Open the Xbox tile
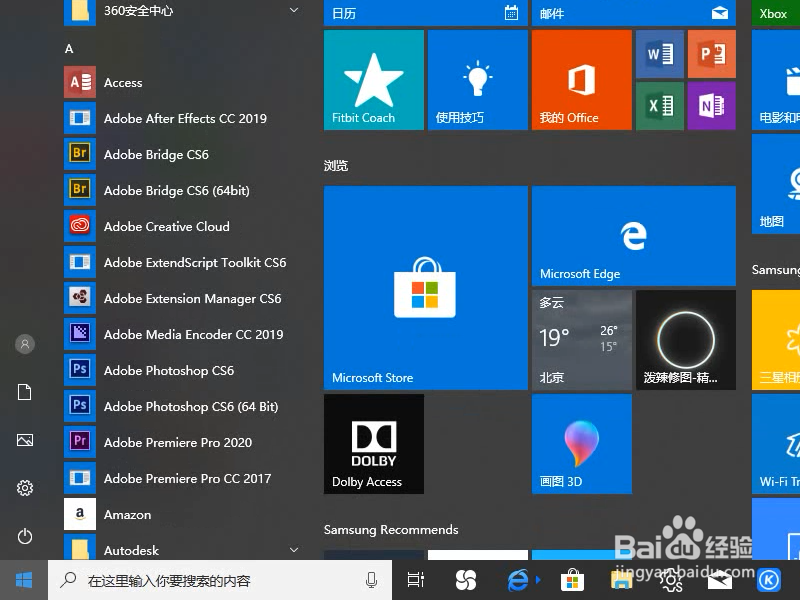The height and width of the screenshot is (600, 800). point(776,13)
